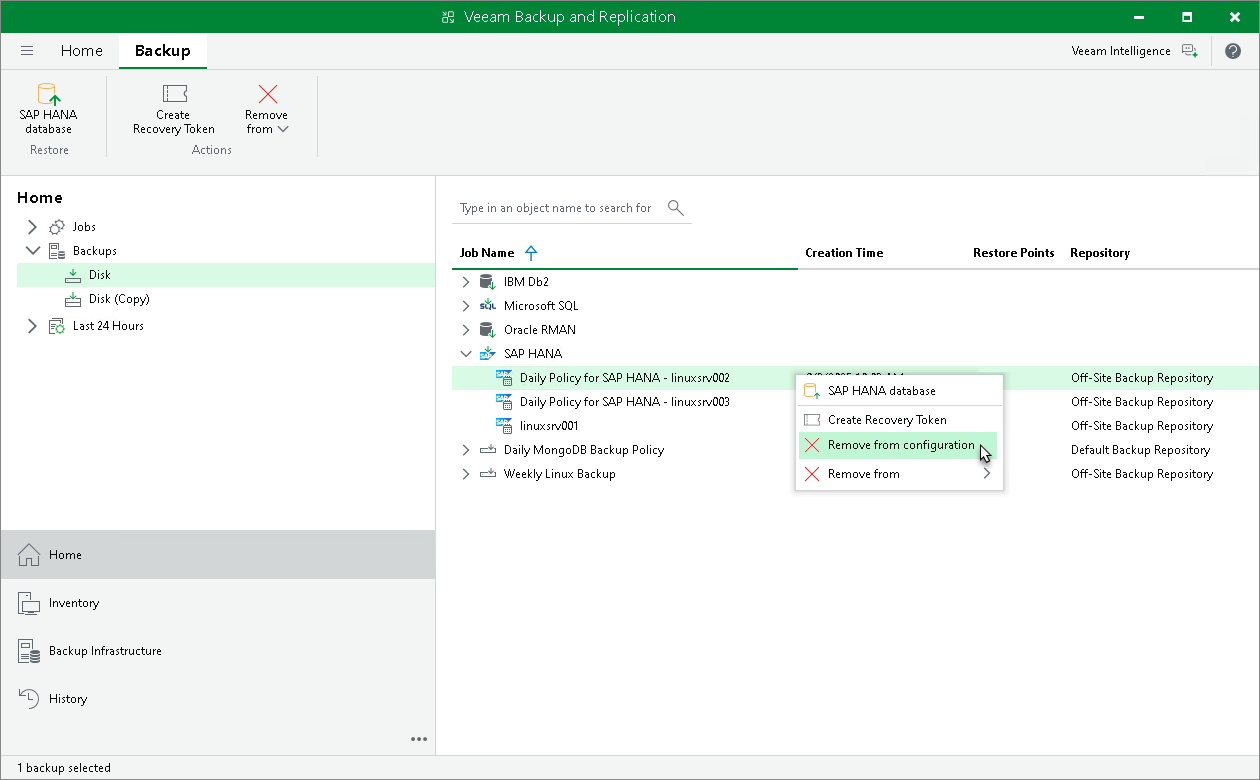The height and width of the screenshot is (780, 1260).
Task: Sort by Restore Points column
Action: [x=1013, y=253]
